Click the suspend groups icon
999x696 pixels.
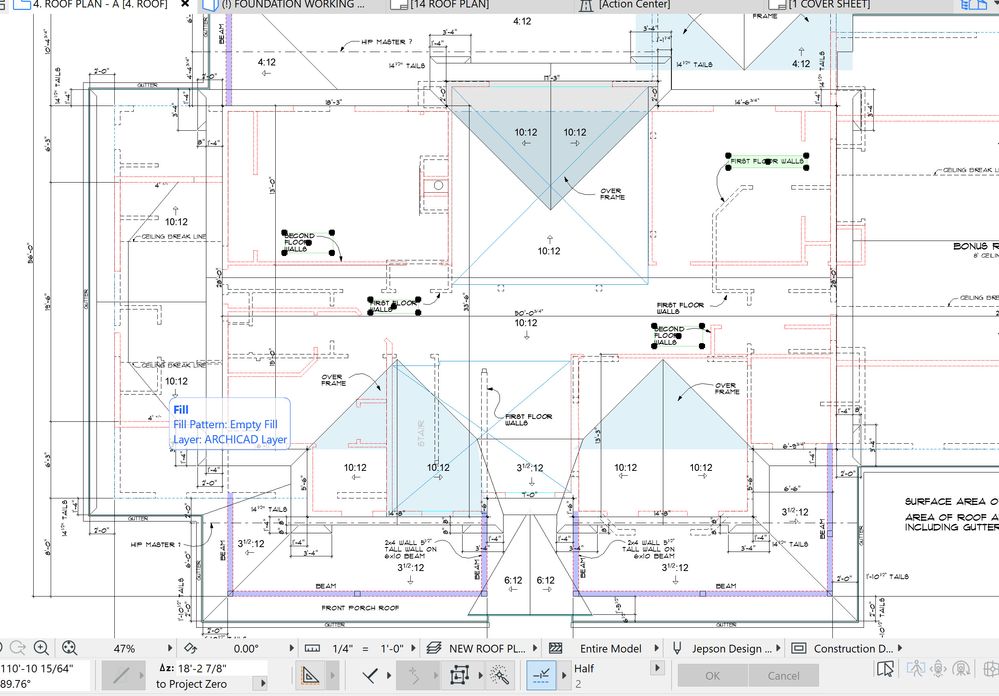click(459, 676)
